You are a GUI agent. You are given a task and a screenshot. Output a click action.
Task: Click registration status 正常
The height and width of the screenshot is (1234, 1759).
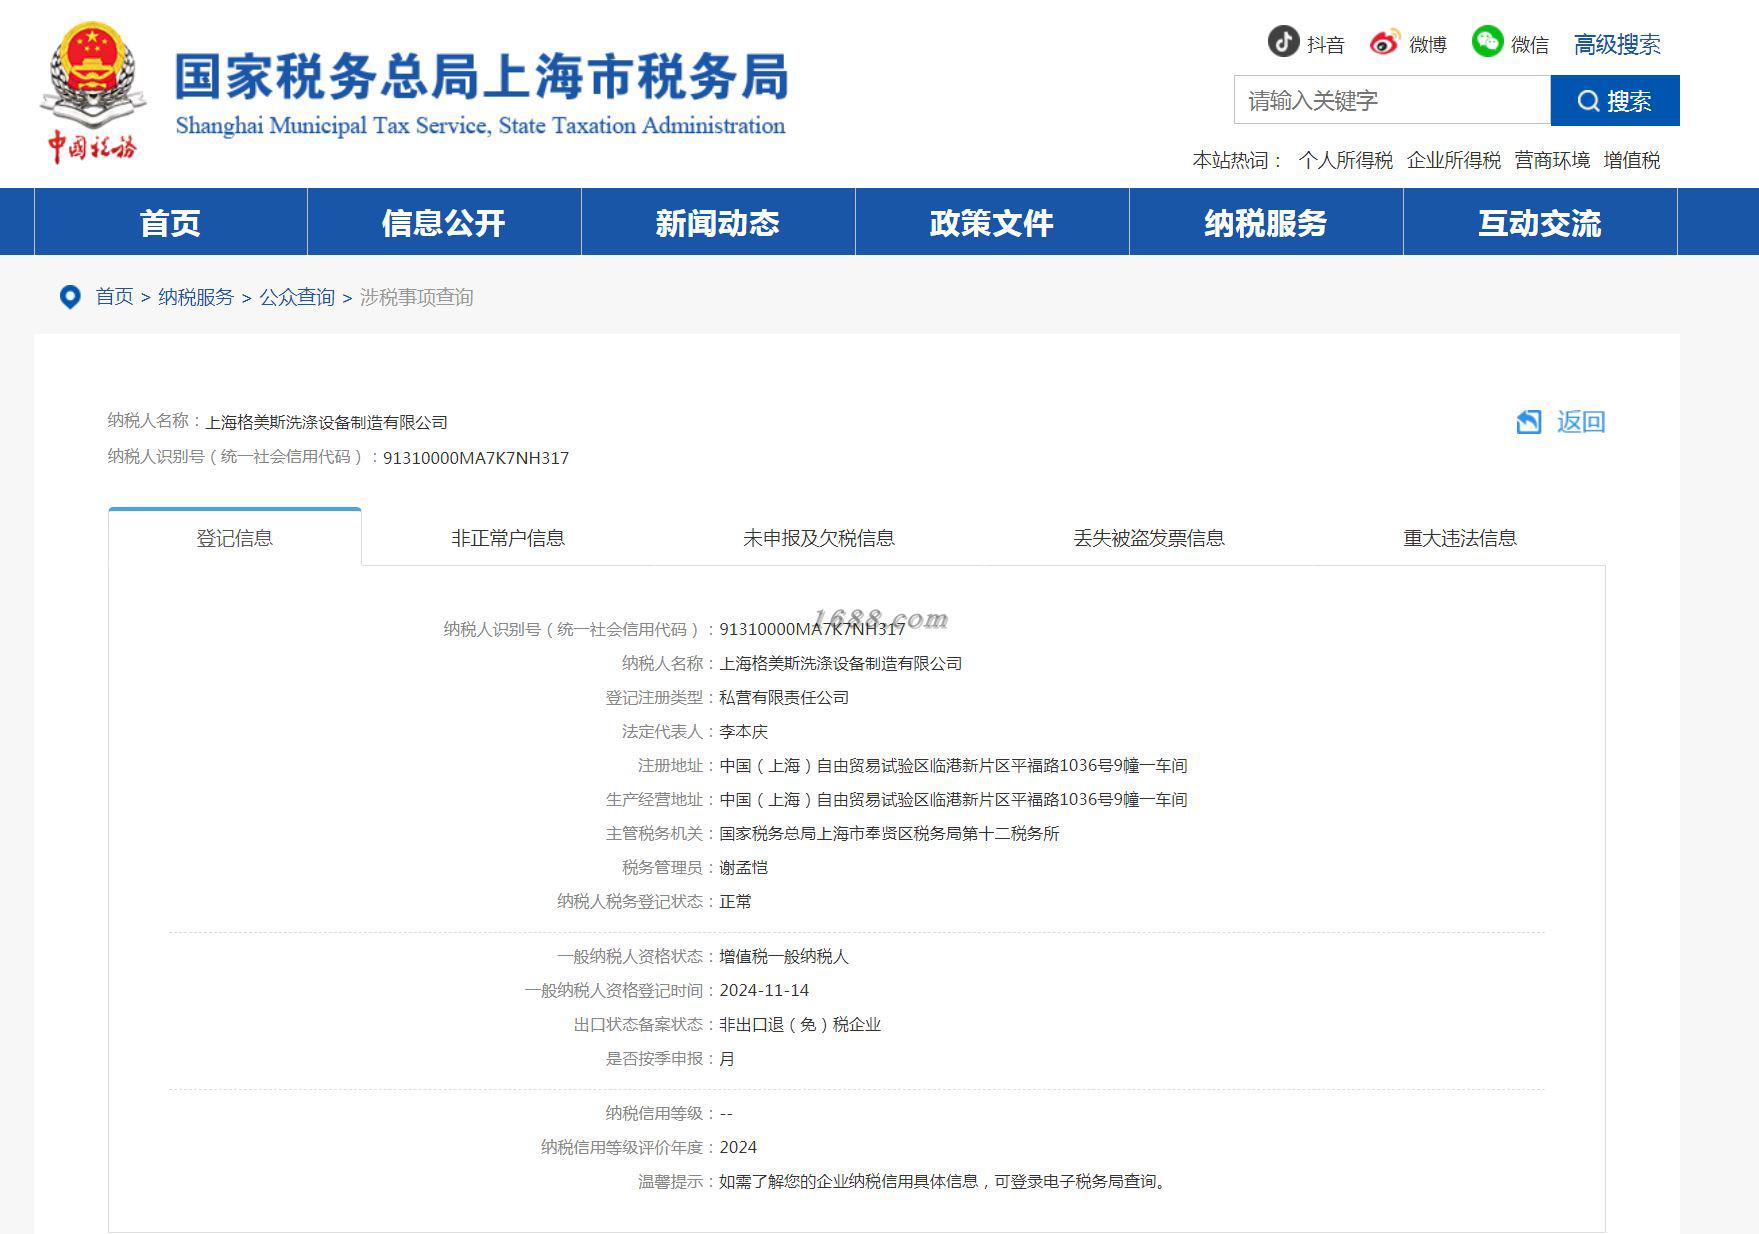[735, 902]
